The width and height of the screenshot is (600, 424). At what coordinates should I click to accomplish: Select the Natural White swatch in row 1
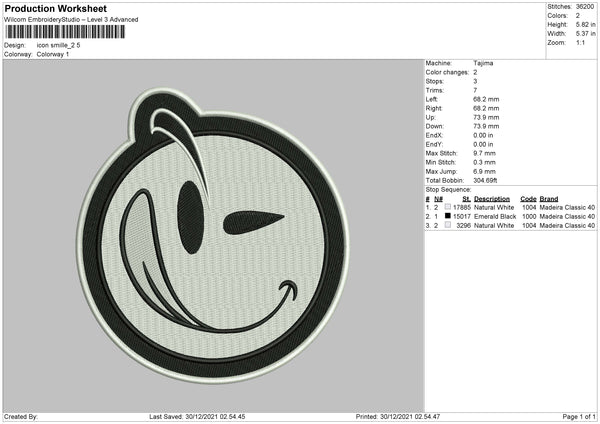pos(448,207)
